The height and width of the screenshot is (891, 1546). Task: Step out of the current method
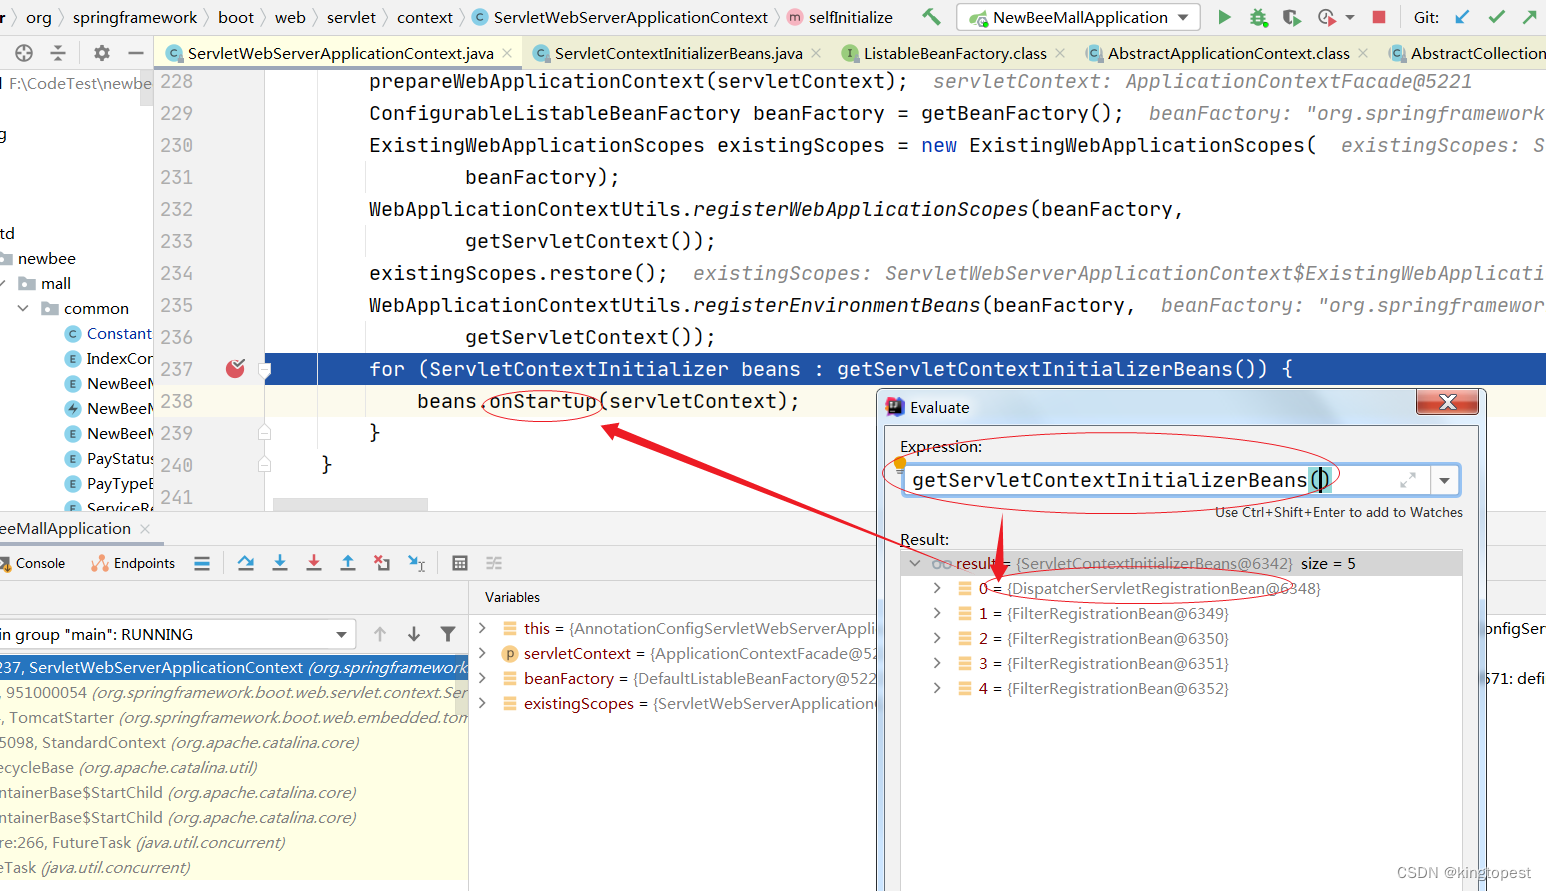347,563
